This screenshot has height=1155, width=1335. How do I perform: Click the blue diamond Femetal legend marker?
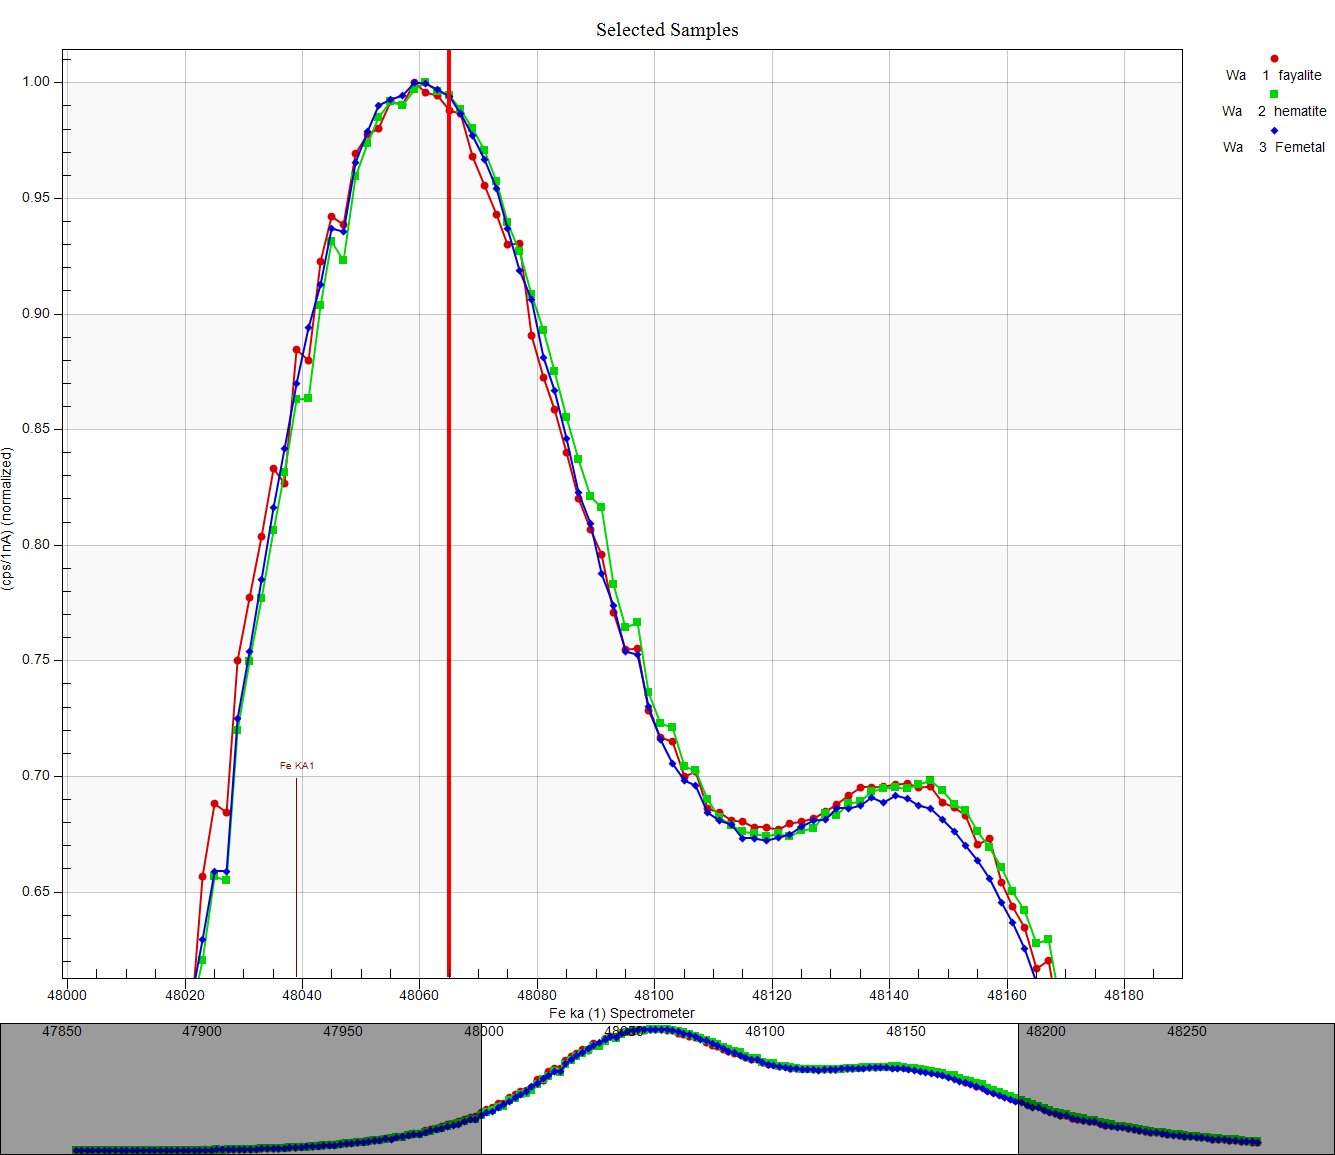pos(1274,131)
